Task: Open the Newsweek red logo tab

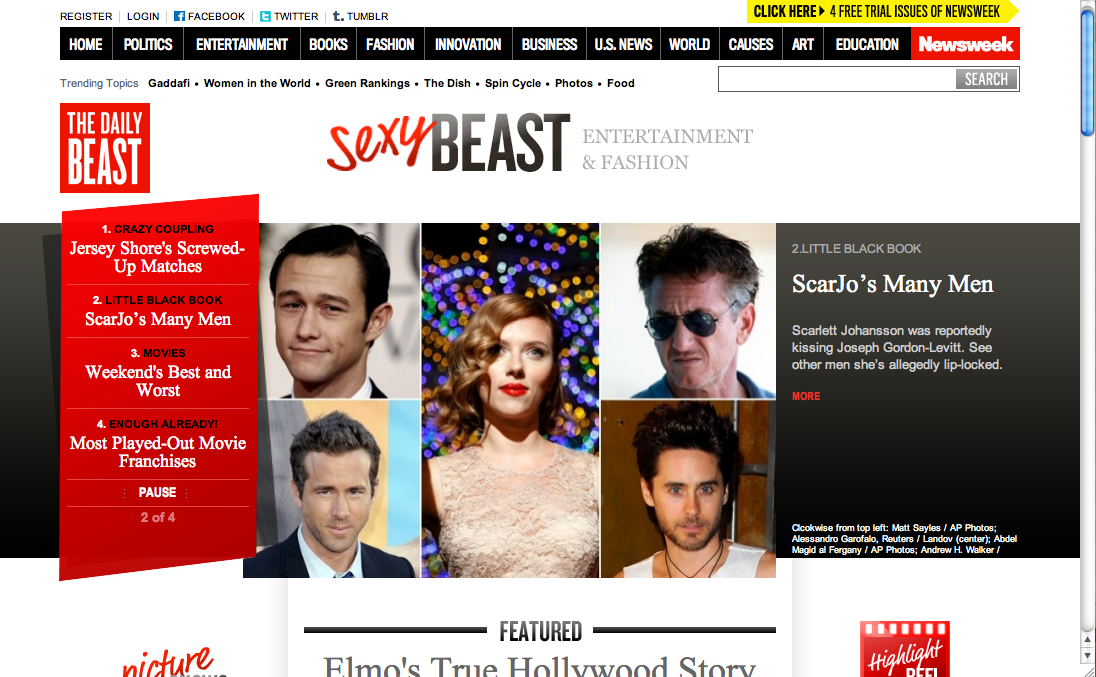Action: click(x=965, y=44)
